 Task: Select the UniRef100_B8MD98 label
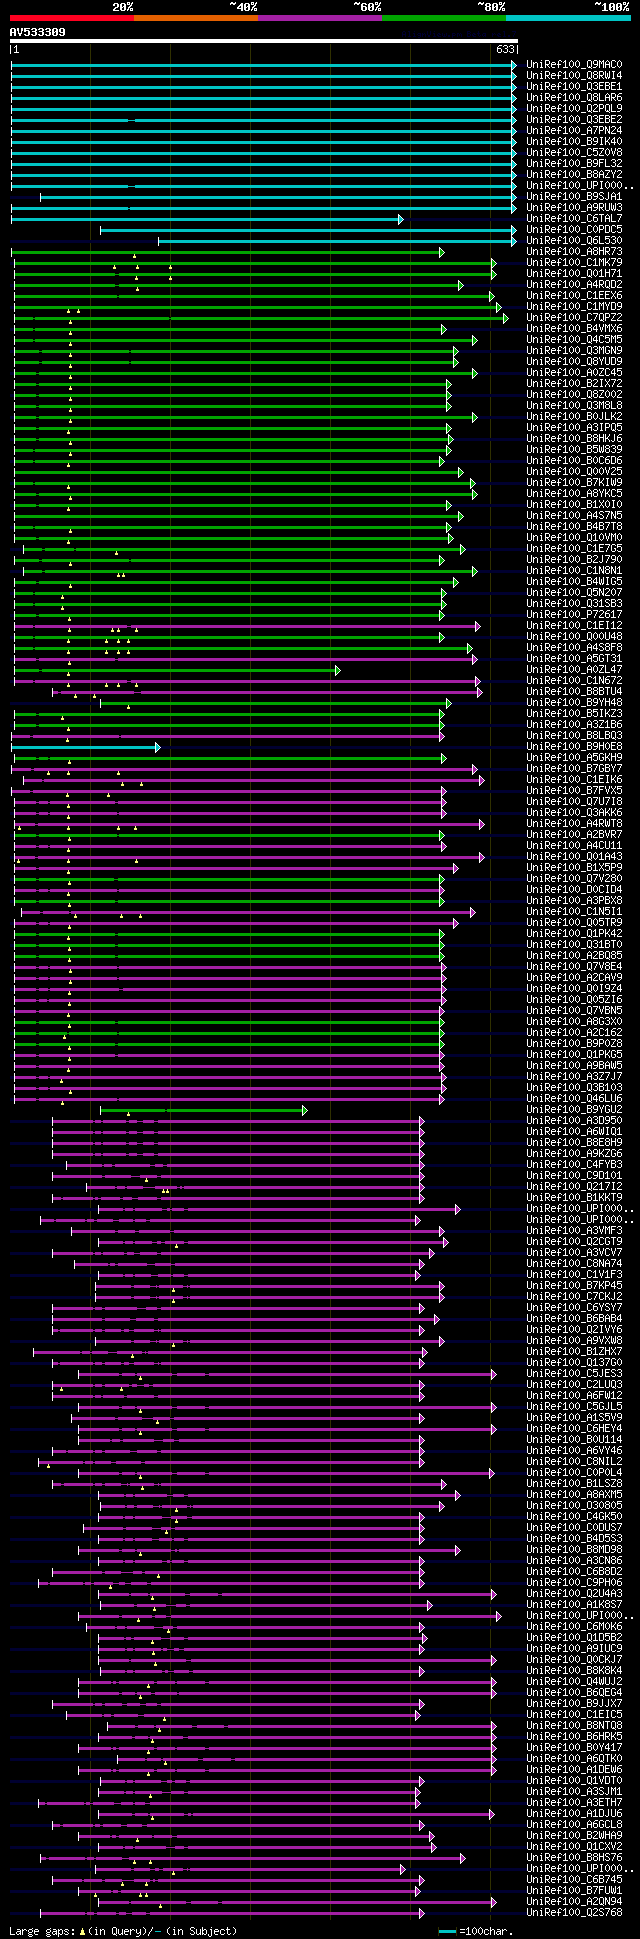tap(574, 1550)
